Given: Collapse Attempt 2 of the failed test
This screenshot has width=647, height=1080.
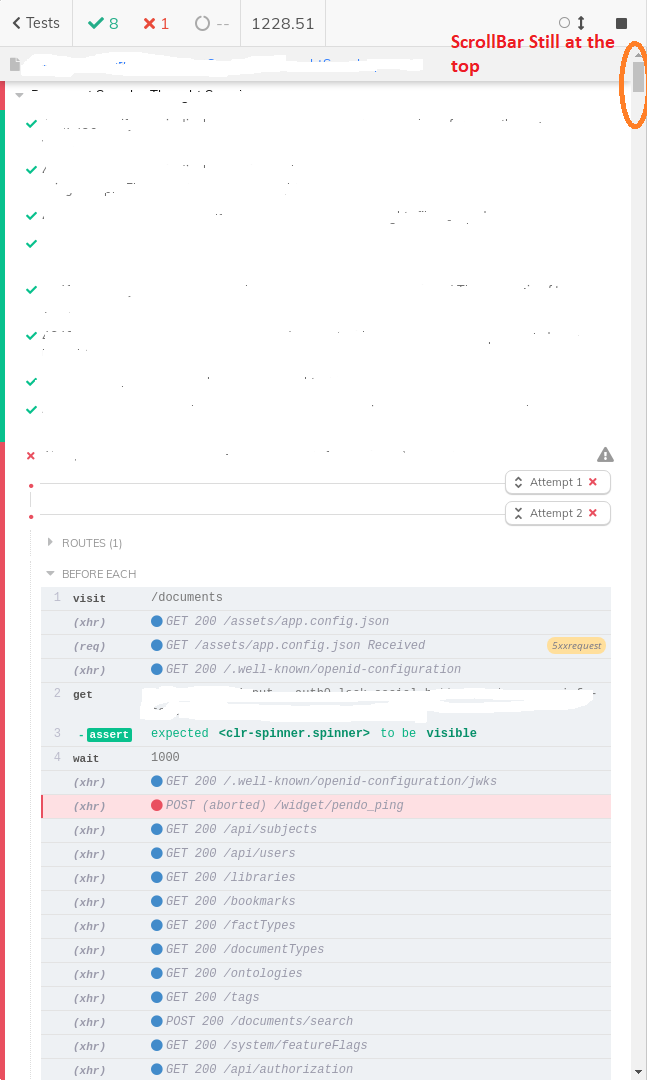Looking at the screenshot, I should pyautogui.click(x=557, y=513).
